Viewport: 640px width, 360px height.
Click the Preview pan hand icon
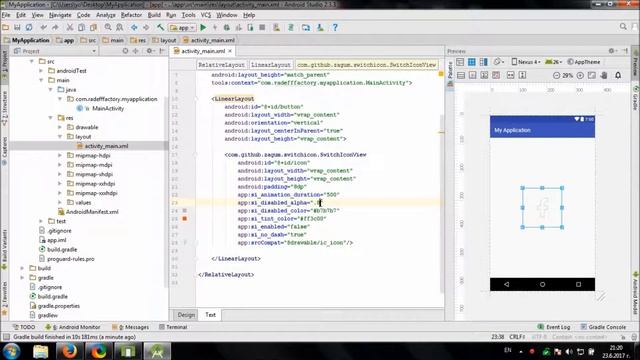tap(604, 76)
